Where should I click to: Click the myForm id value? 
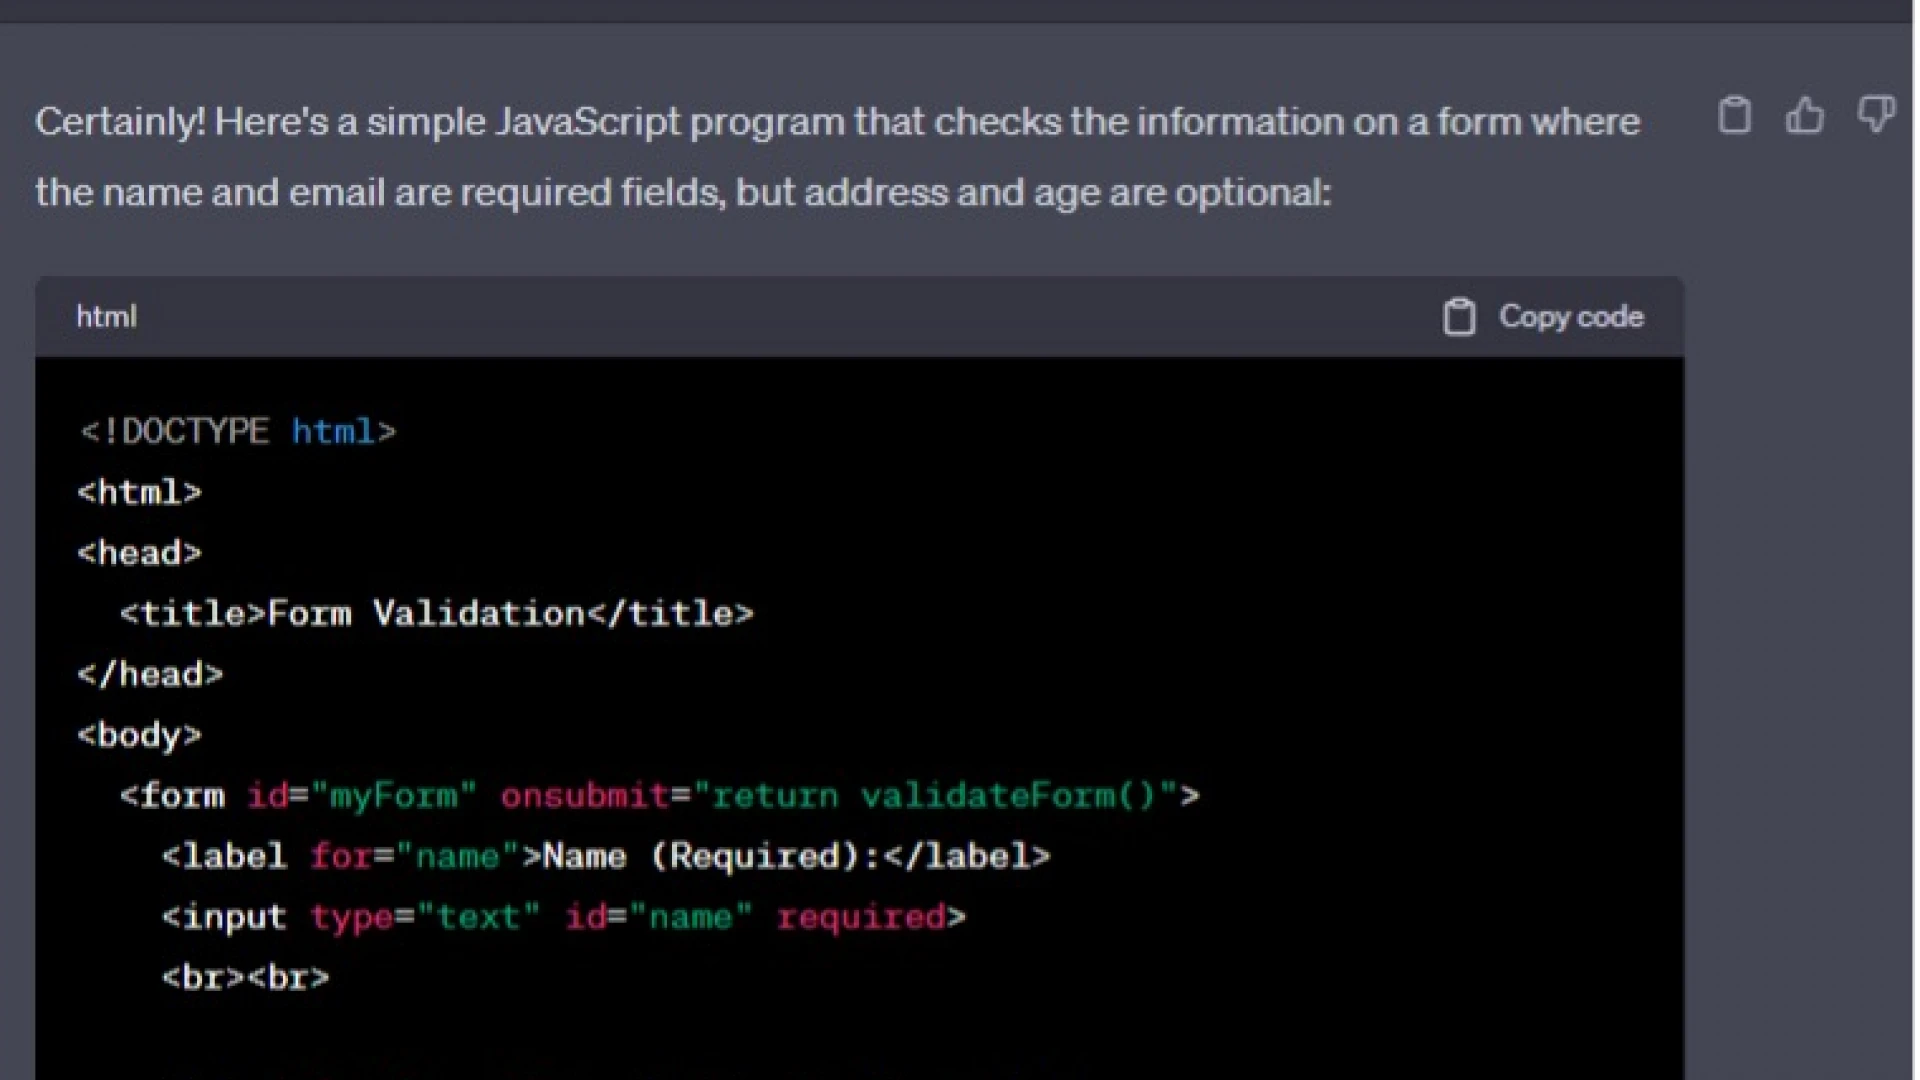click(x=393, y=796)
